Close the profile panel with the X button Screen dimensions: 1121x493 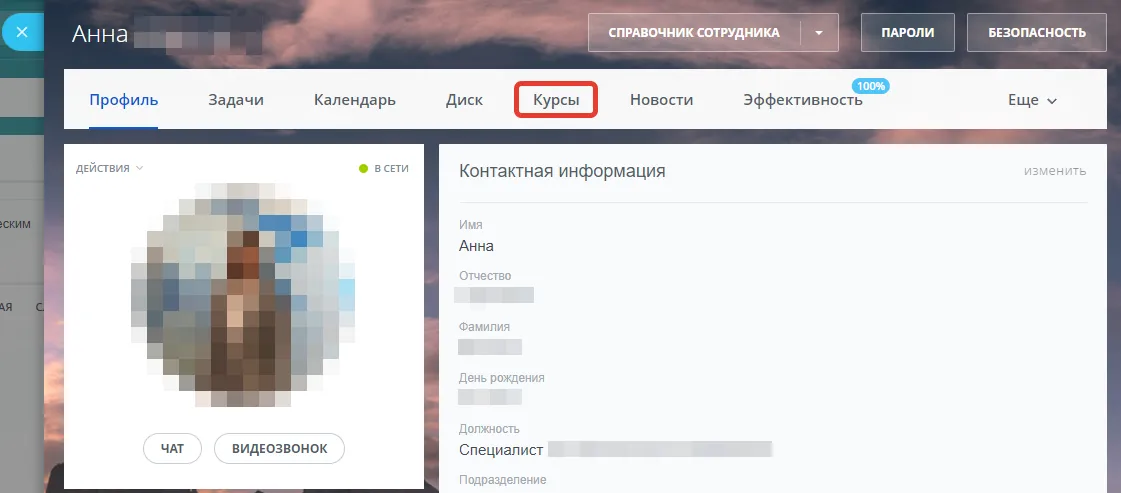click(x=22, y=33)
